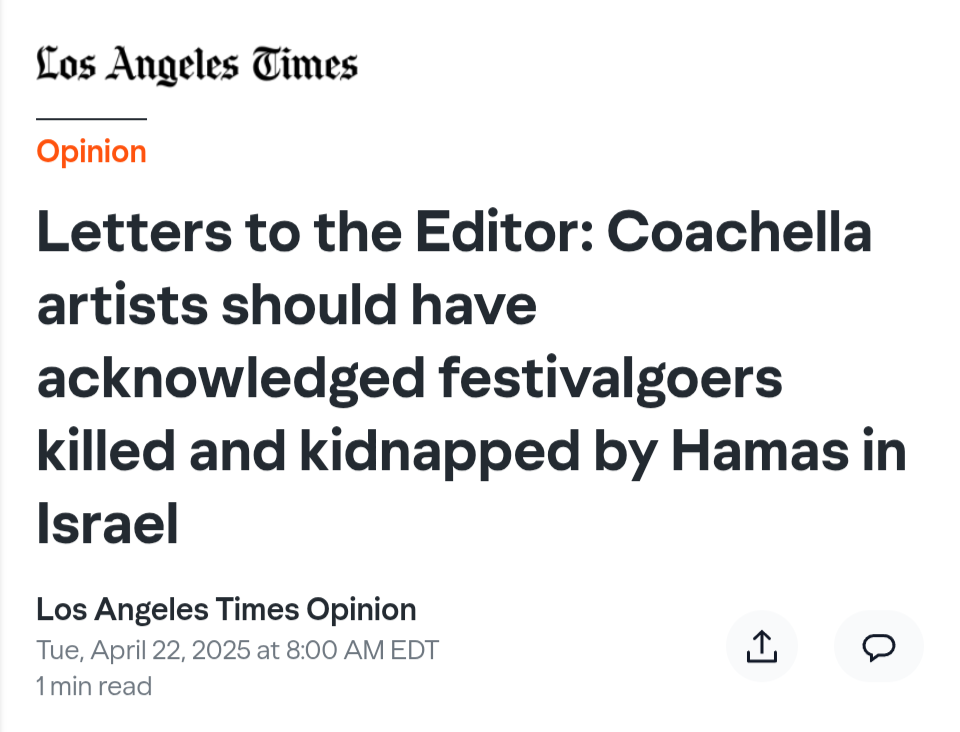The width and height of the screenshot is (960, 732).
Task: Click the horizontal rule above Opinion
Action: [91, 119]
